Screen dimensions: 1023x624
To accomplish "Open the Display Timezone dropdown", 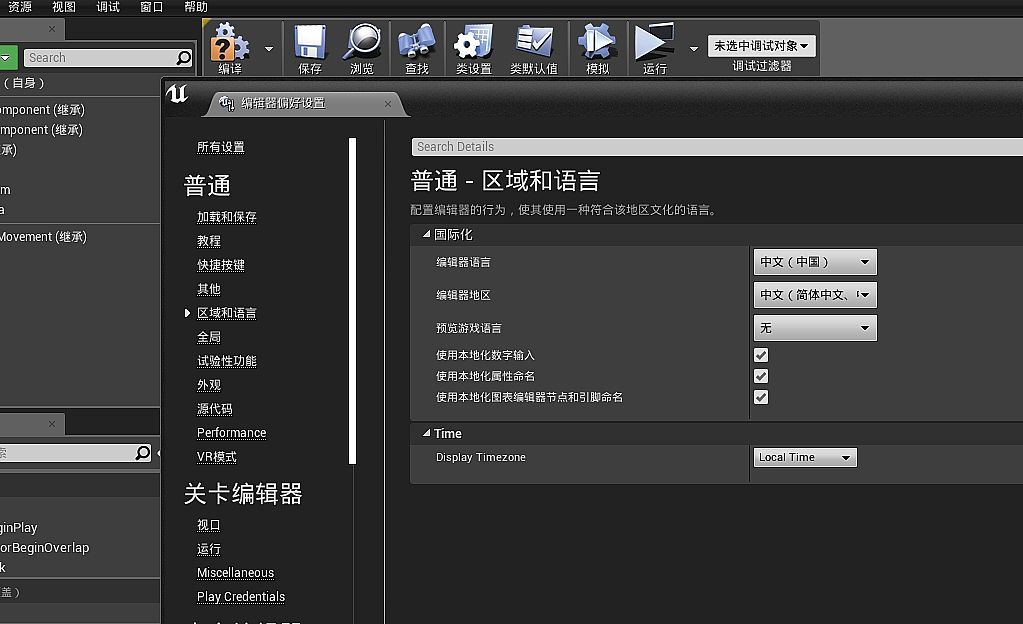I will click(804, 457).
